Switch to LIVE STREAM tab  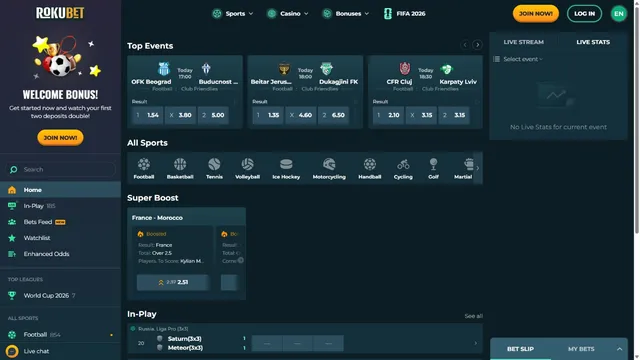point(523,42)
